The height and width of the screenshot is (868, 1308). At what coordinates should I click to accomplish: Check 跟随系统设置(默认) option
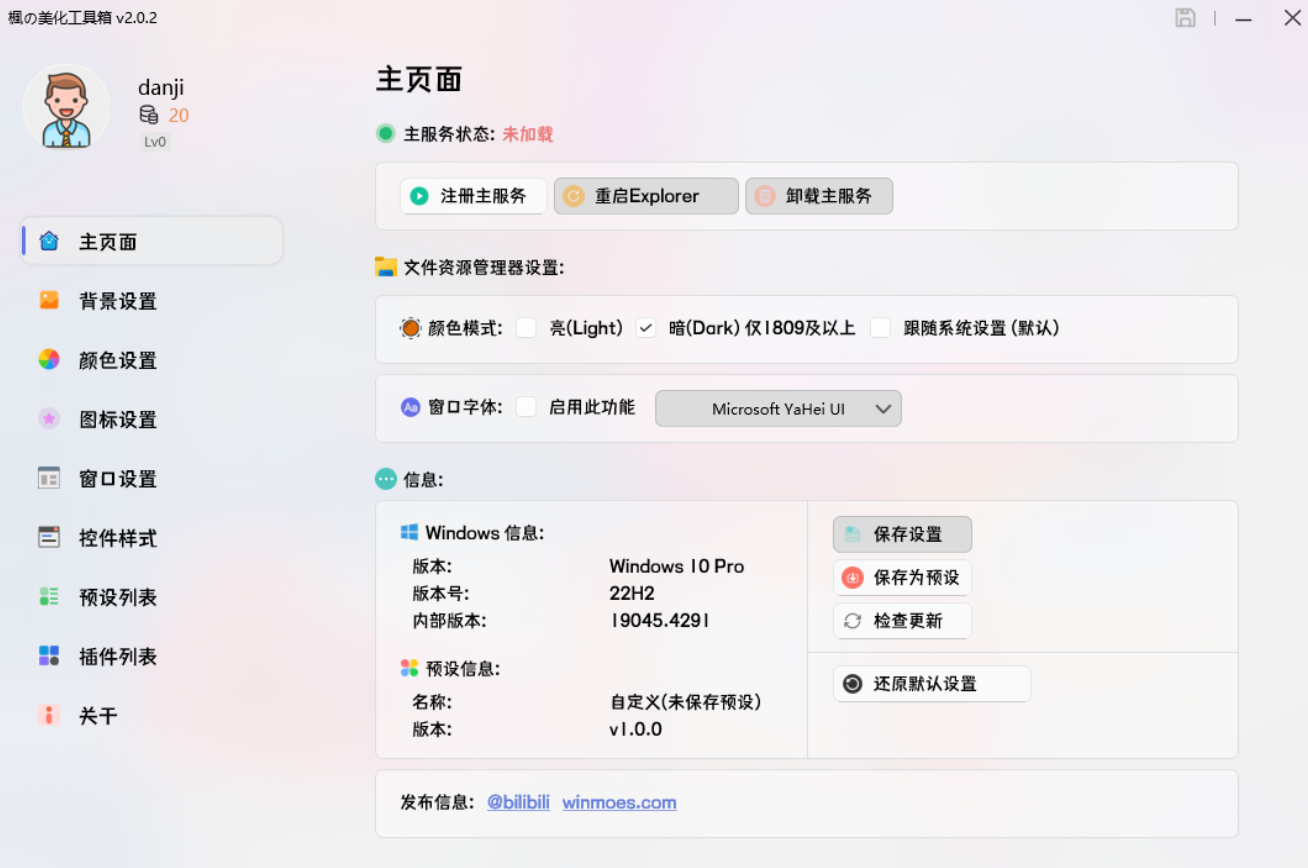pyautogui.click(x=880, y=327)
